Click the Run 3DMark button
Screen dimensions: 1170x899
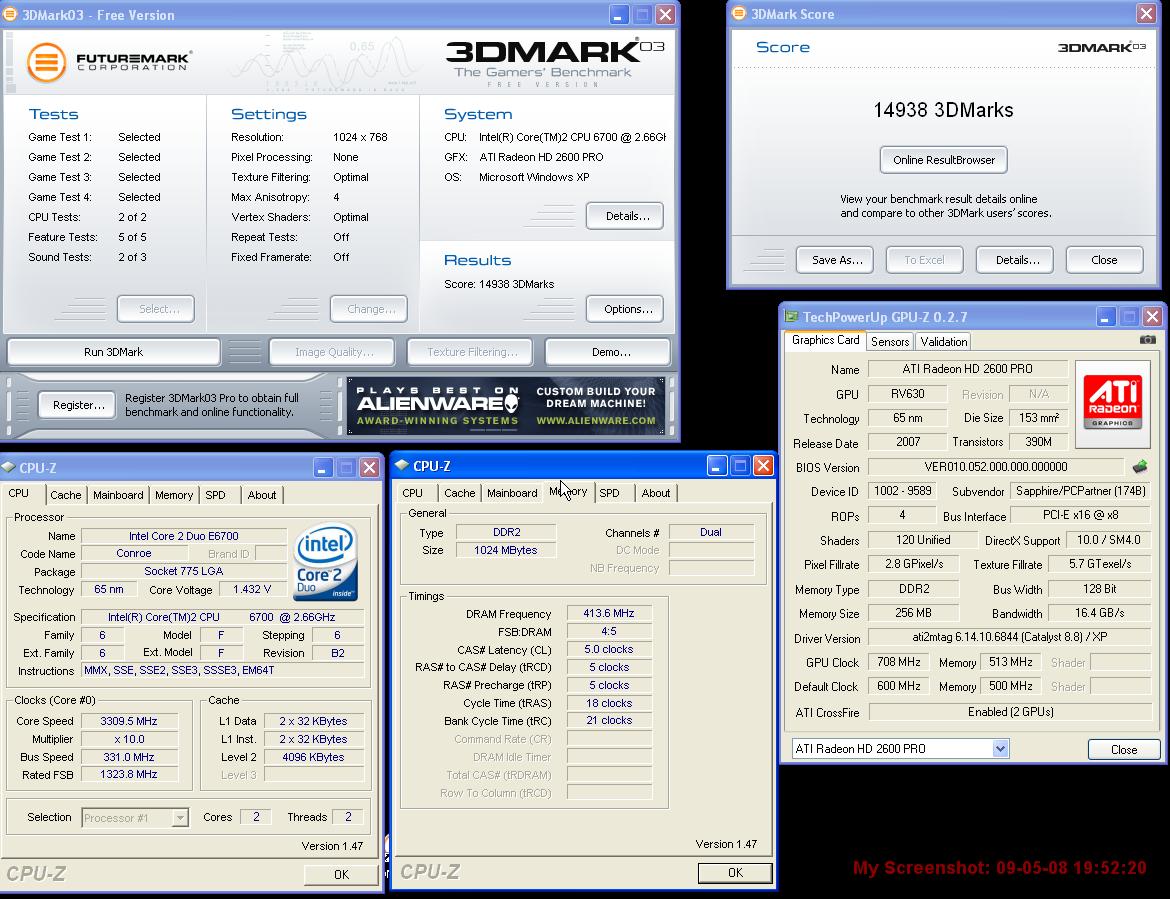point(113,352)
